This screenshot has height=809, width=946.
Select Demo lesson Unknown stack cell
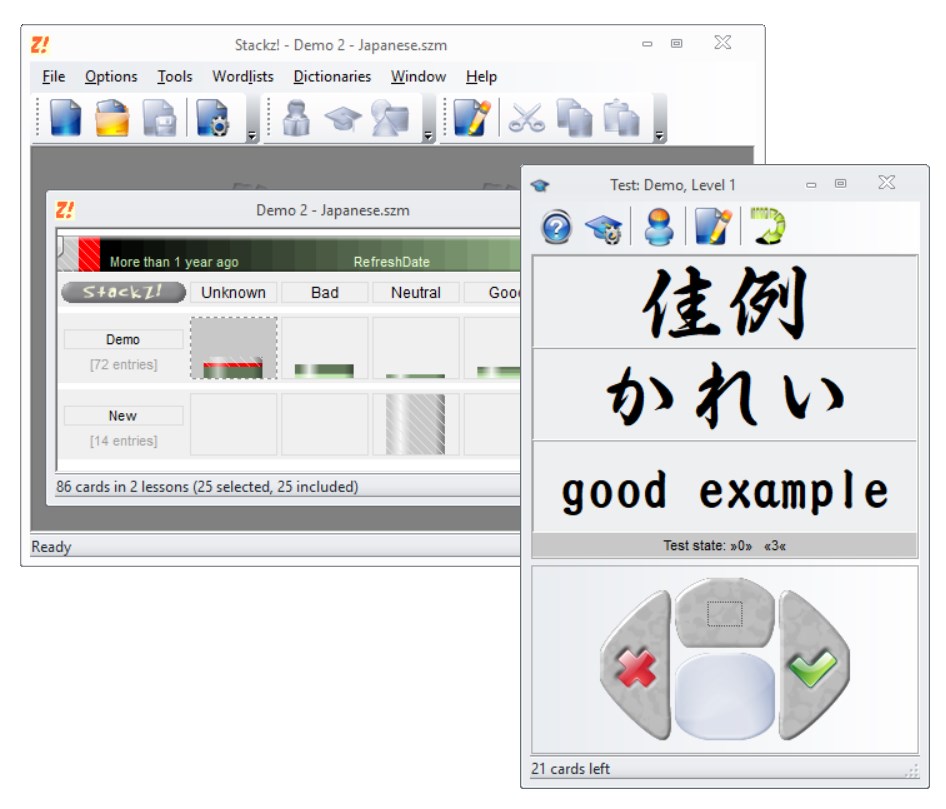click(x=233, y=348)
